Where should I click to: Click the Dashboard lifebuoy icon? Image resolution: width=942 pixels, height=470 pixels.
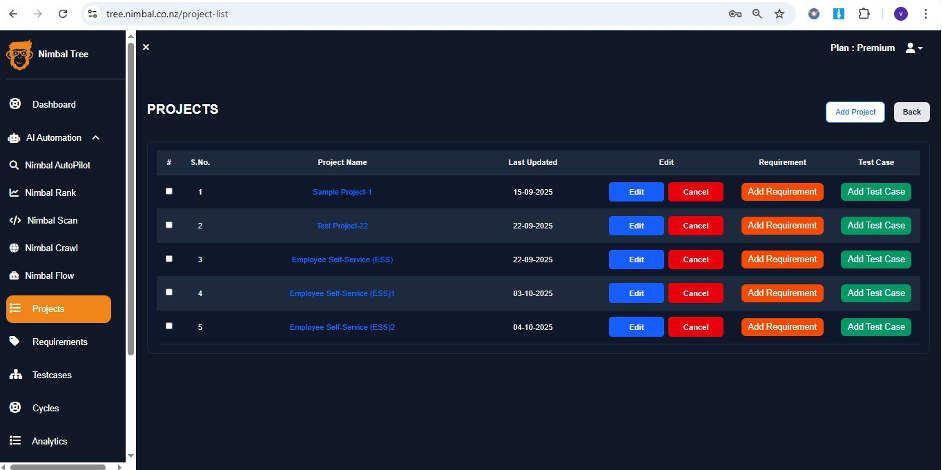16,104
